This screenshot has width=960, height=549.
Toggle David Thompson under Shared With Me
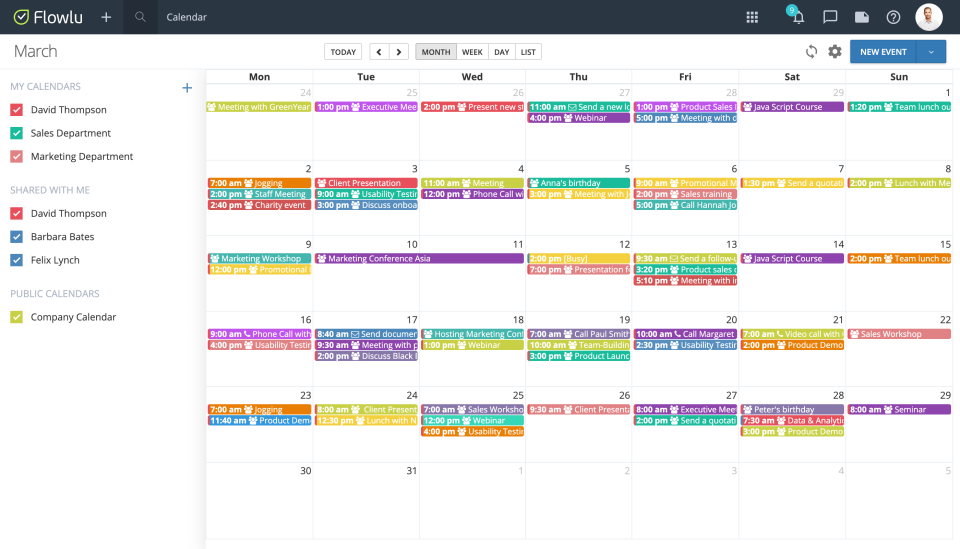pos(17,213)
